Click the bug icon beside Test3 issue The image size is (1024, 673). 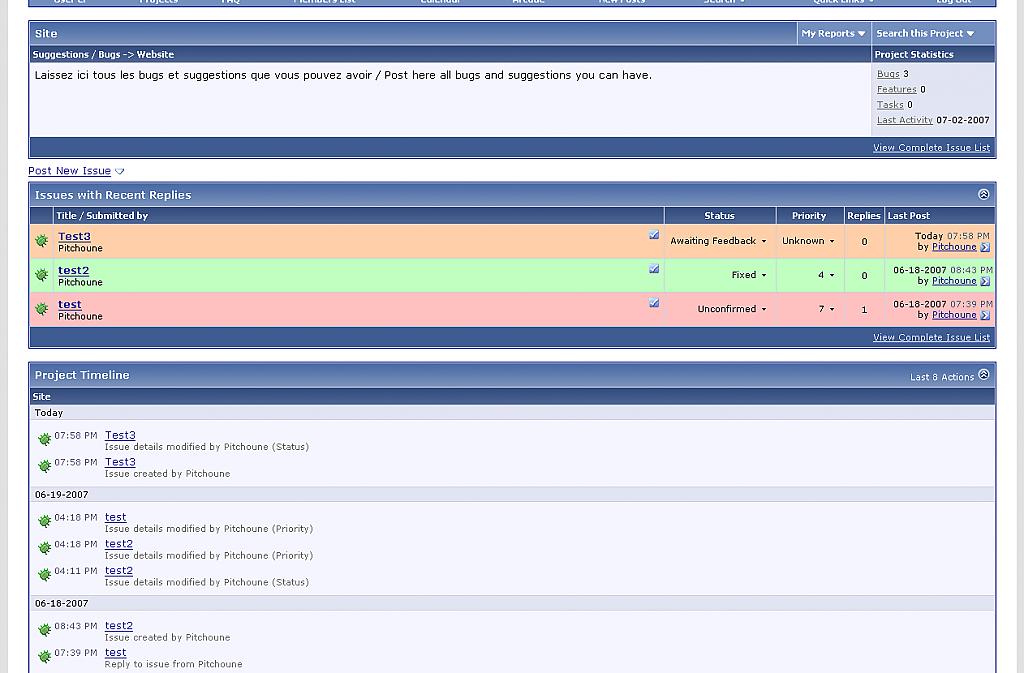[41, 241]
